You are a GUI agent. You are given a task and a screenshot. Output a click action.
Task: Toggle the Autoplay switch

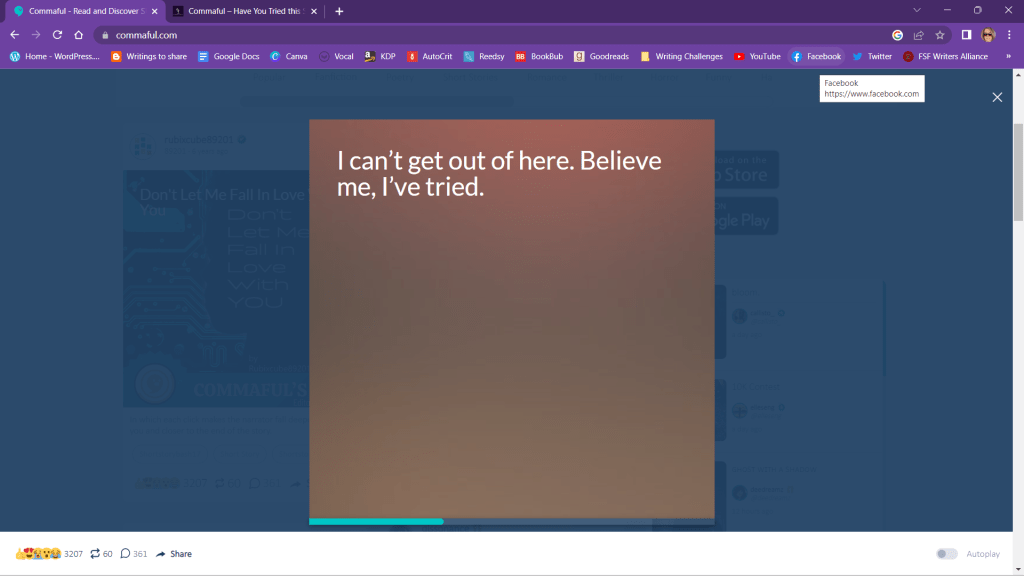tap(946, 554)
